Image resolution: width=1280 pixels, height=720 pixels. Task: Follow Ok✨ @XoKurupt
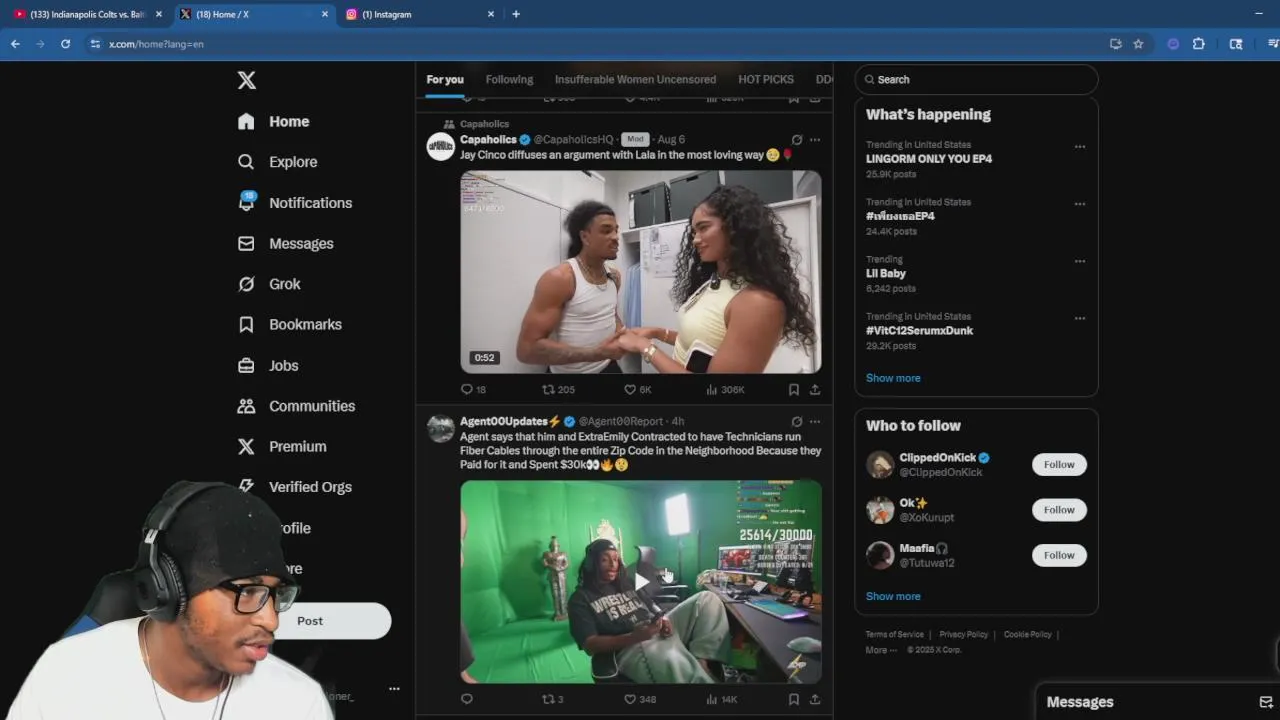[1059, 510]
